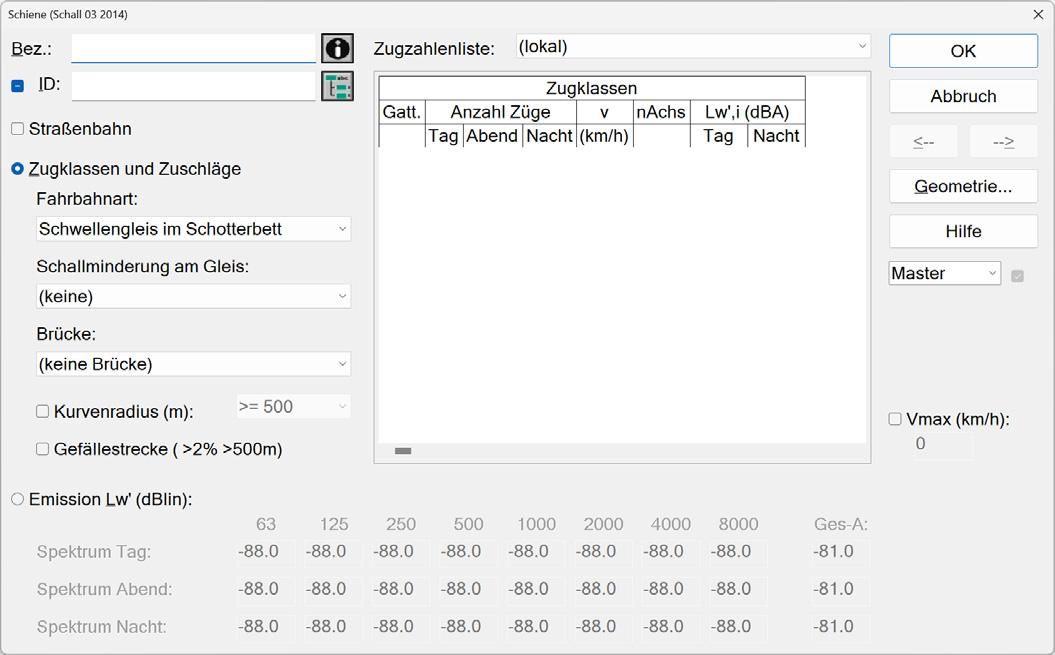1055x655 pixels.
Task: Click Spektrum Tag 63 Hz value field
Action: [266, 552]
